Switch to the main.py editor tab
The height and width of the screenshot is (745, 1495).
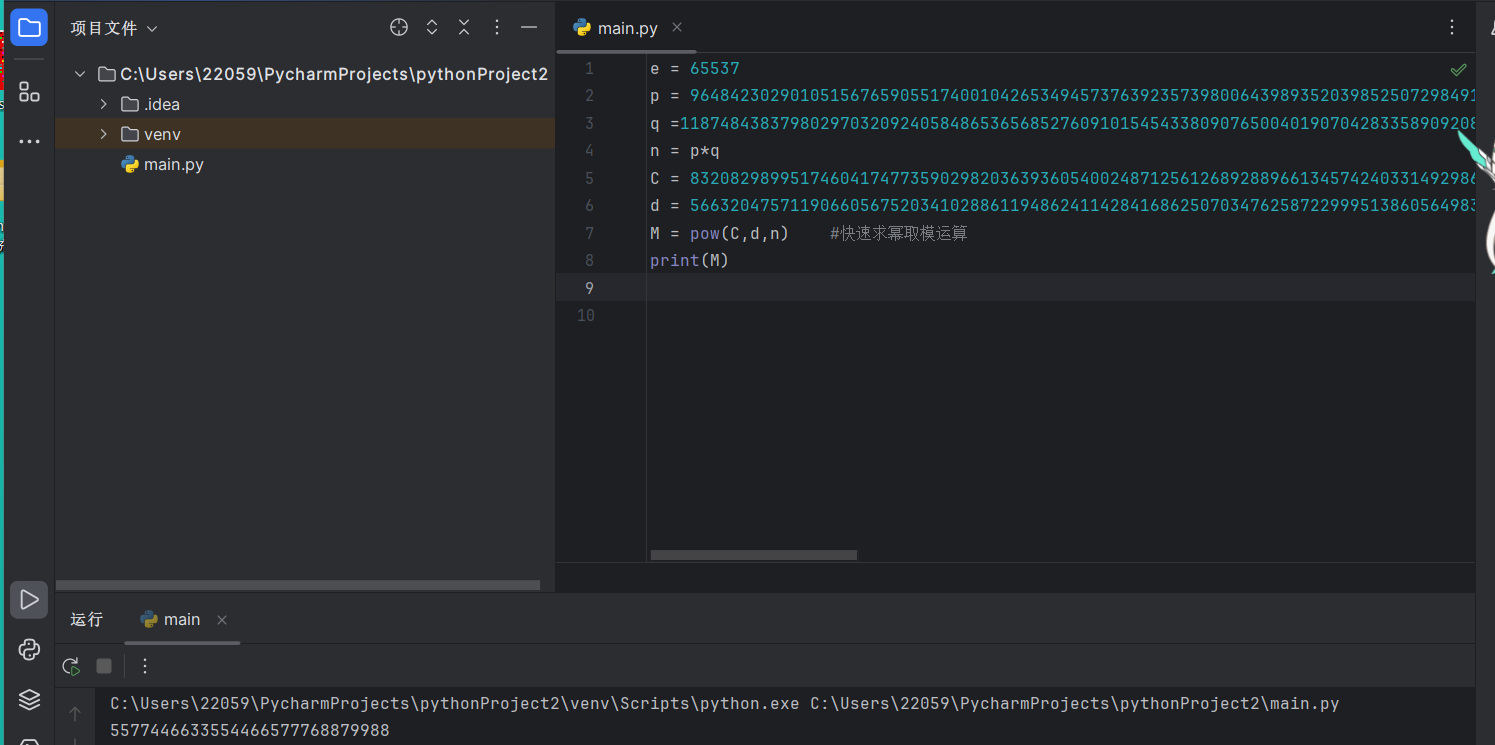click(x=626, y=28)
